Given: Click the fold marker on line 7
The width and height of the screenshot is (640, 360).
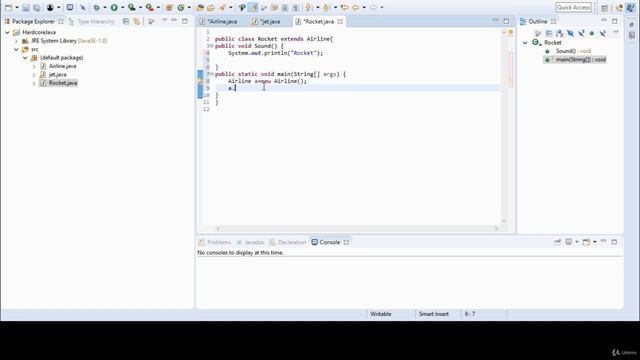Looking at the screenshot, I should coord(211,74).
